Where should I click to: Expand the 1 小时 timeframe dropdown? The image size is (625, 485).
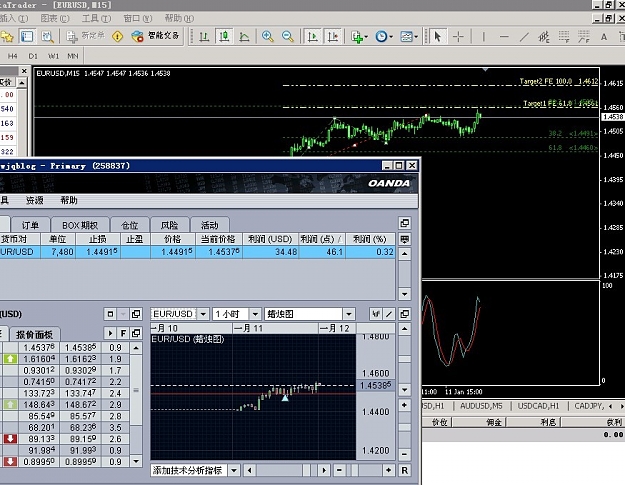(256, 314)
